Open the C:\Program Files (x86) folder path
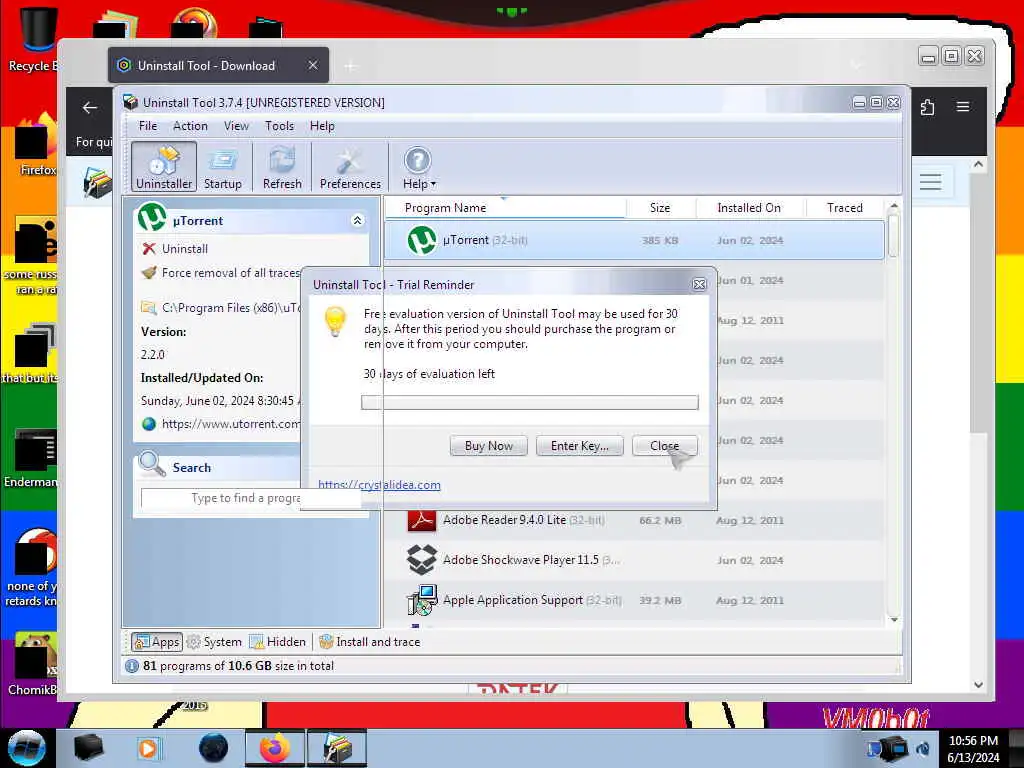 pyautogui.click(x=231, y=308)
